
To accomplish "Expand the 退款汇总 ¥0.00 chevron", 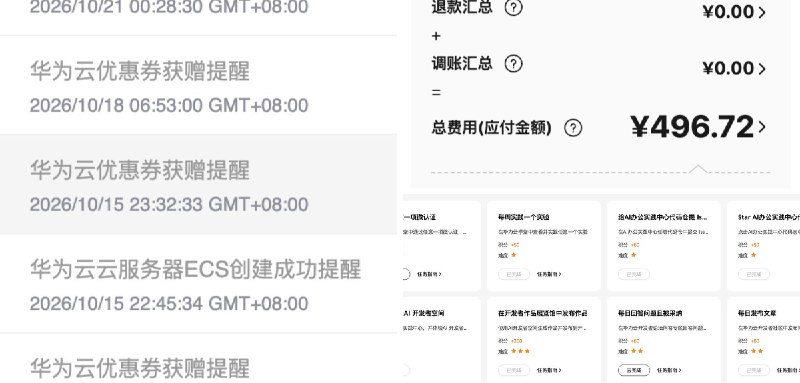I will pos(762,12).
